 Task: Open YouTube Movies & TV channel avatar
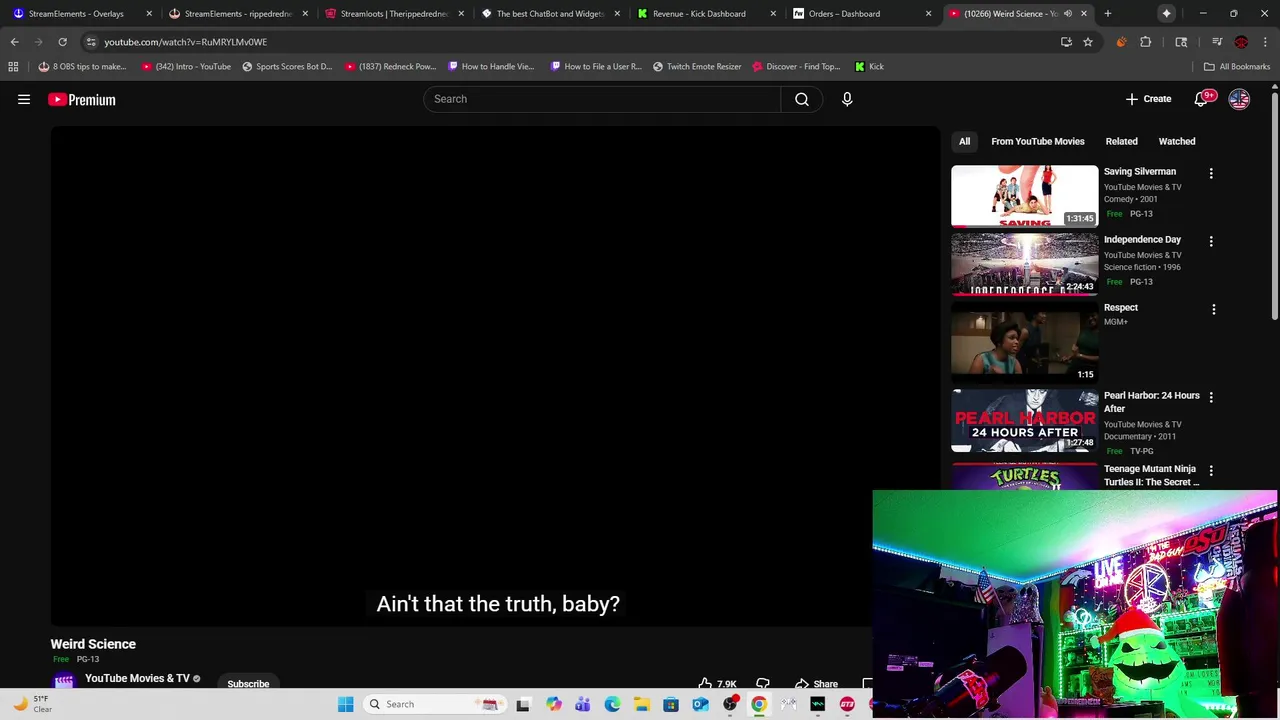tap(64, 682)
